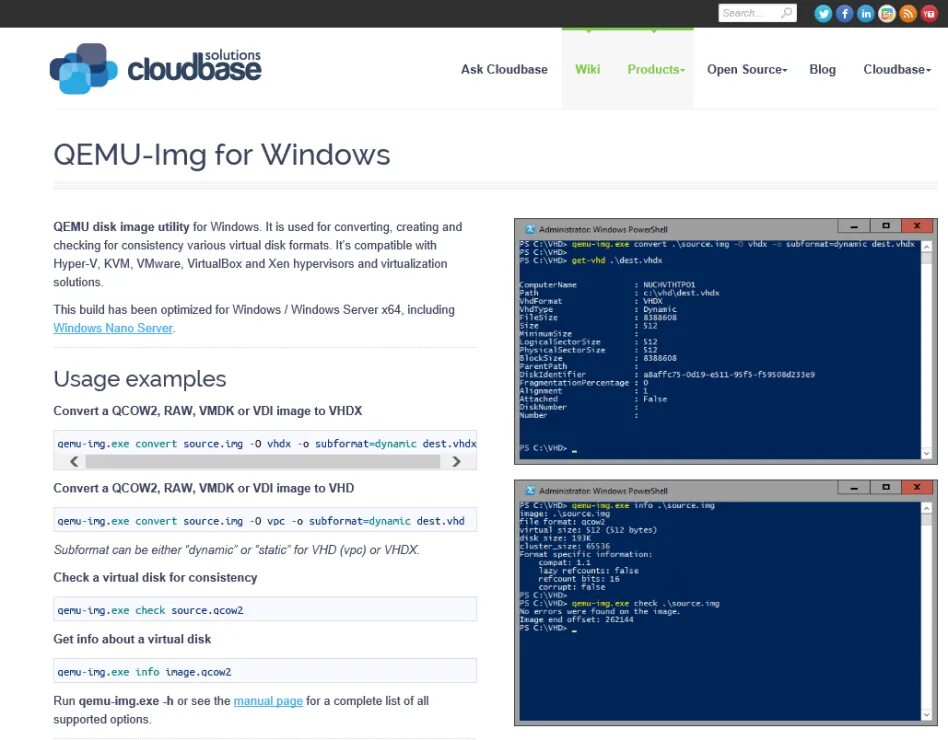Close the bottom PowerShell window
The width and height of the screenshot is (948, 740).
tap(917, 487)
